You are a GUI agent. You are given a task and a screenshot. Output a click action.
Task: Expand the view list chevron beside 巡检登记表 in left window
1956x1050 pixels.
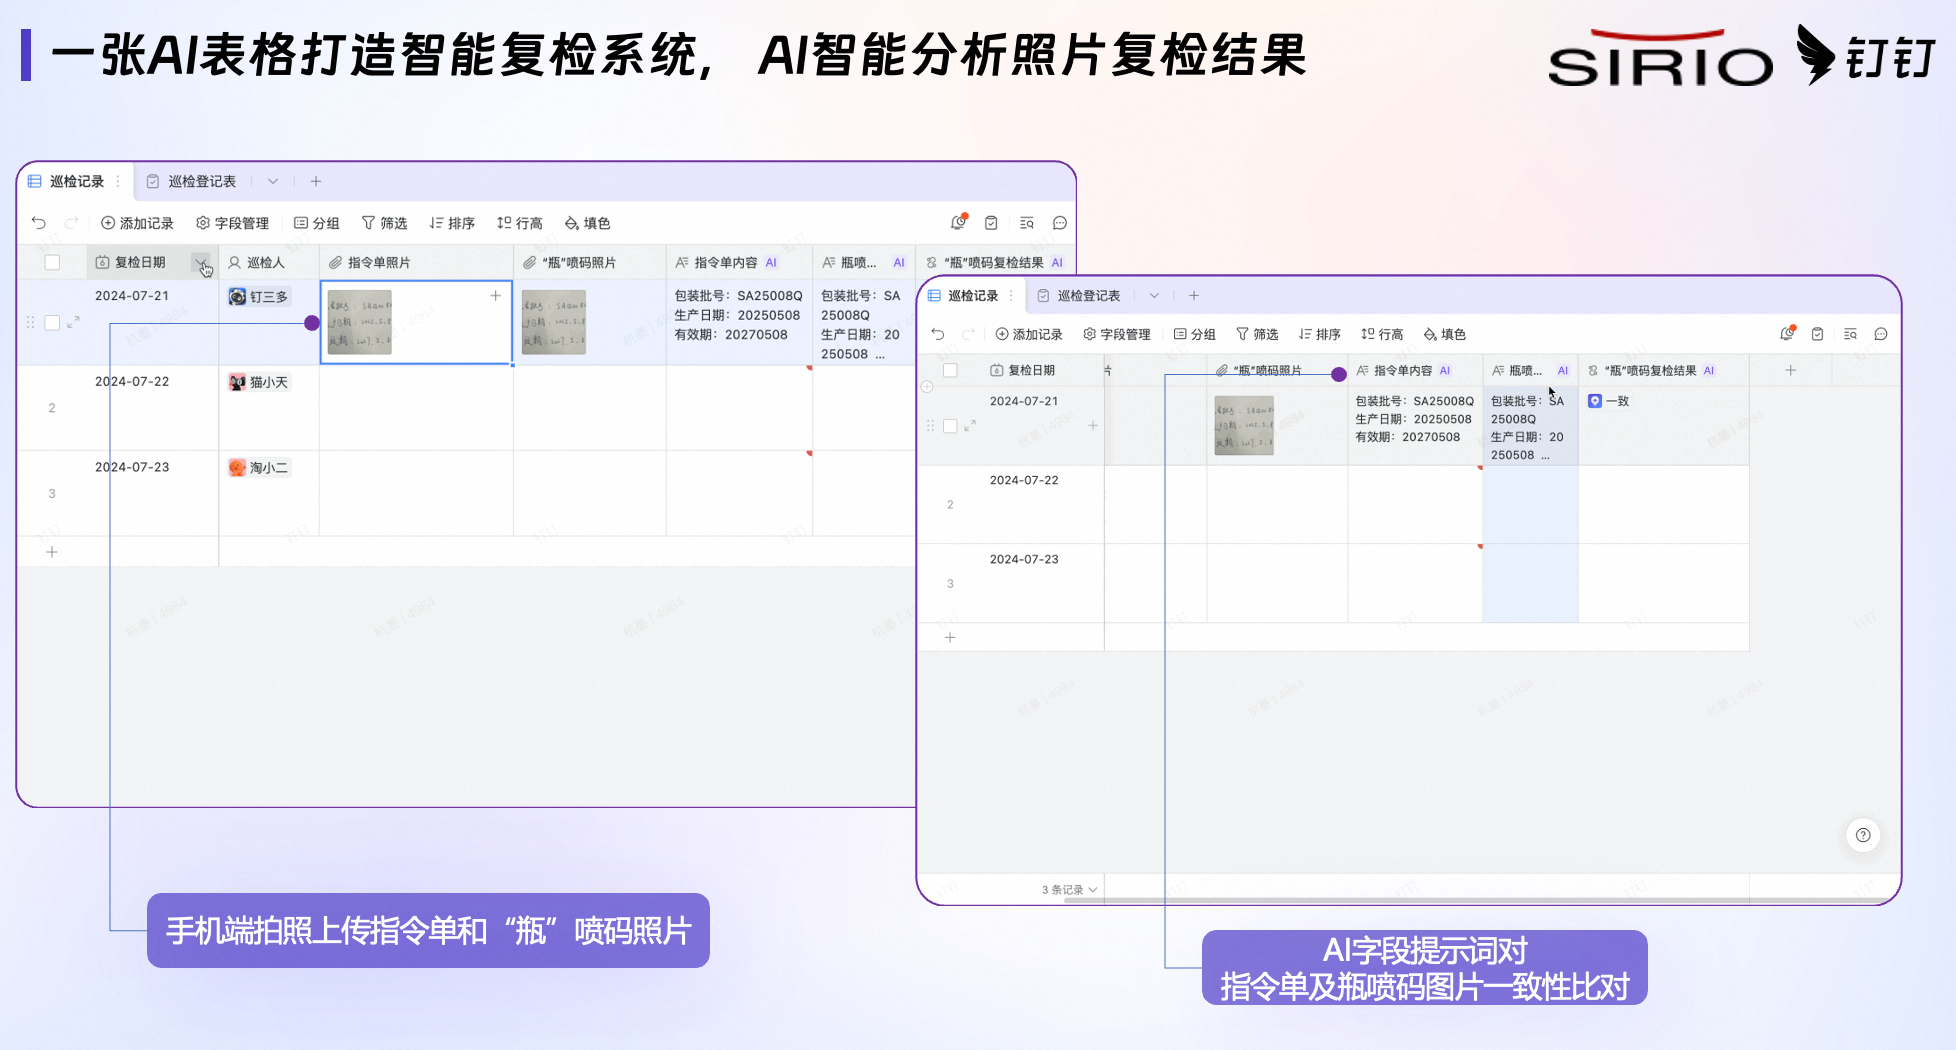272,181
